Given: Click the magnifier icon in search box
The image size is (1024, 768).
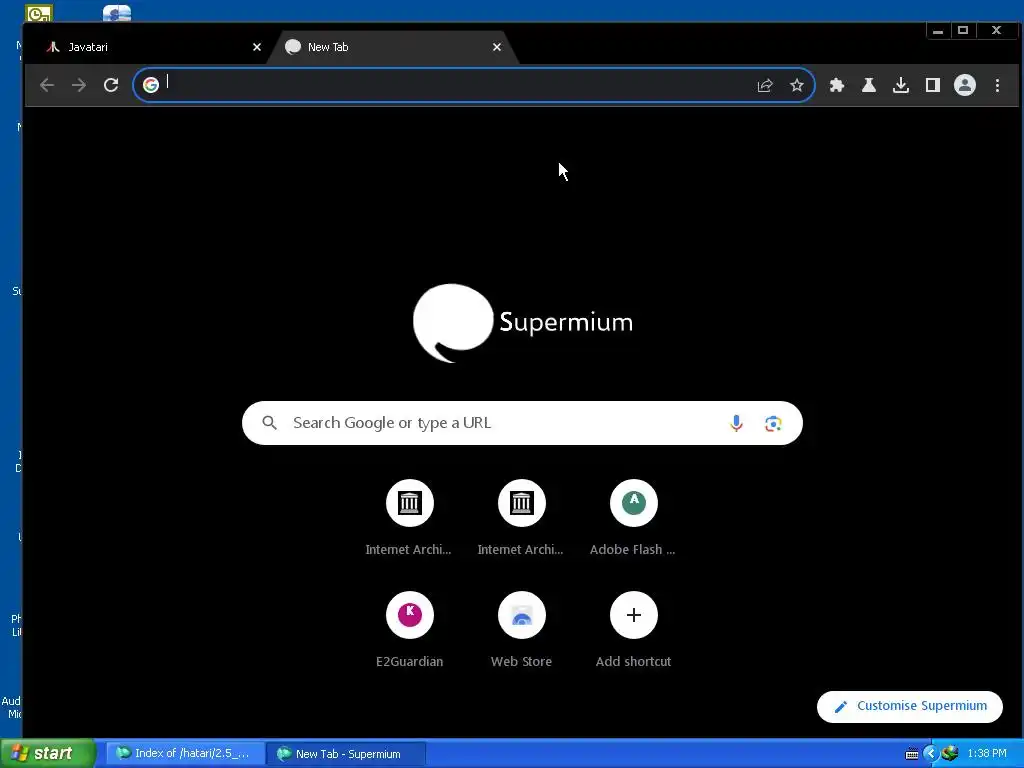Looking at the screenshot, I should click(269, 423).
